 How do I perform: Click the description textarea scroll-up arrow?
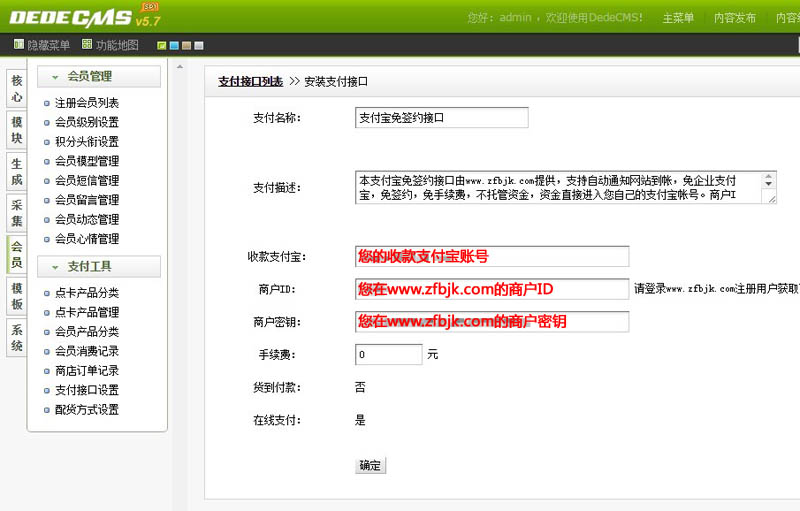point(769,177)
